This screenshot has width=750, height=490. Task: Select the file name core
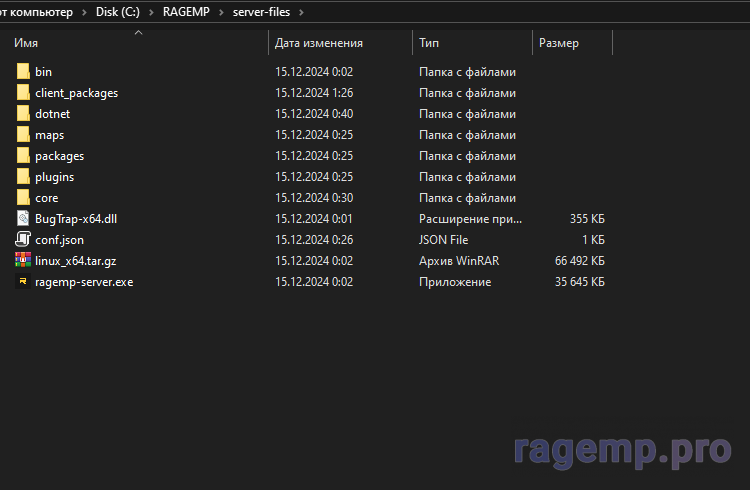click(46, 198)
